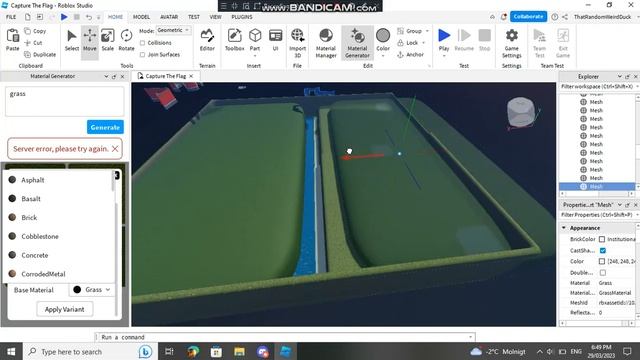Screen dimensions: 640x360
Task: Click the Apply Variant button
Action: [x=64, y=309]
